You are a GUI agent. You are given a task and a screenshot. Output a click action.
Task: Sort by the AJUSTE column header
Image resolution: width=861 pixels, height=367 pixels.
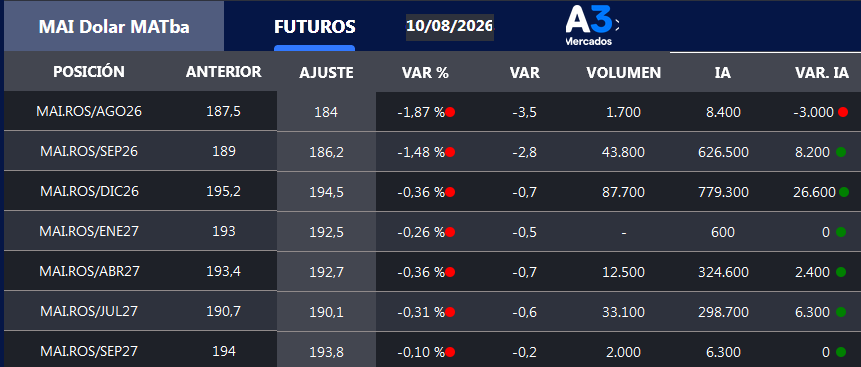point(326,73)
